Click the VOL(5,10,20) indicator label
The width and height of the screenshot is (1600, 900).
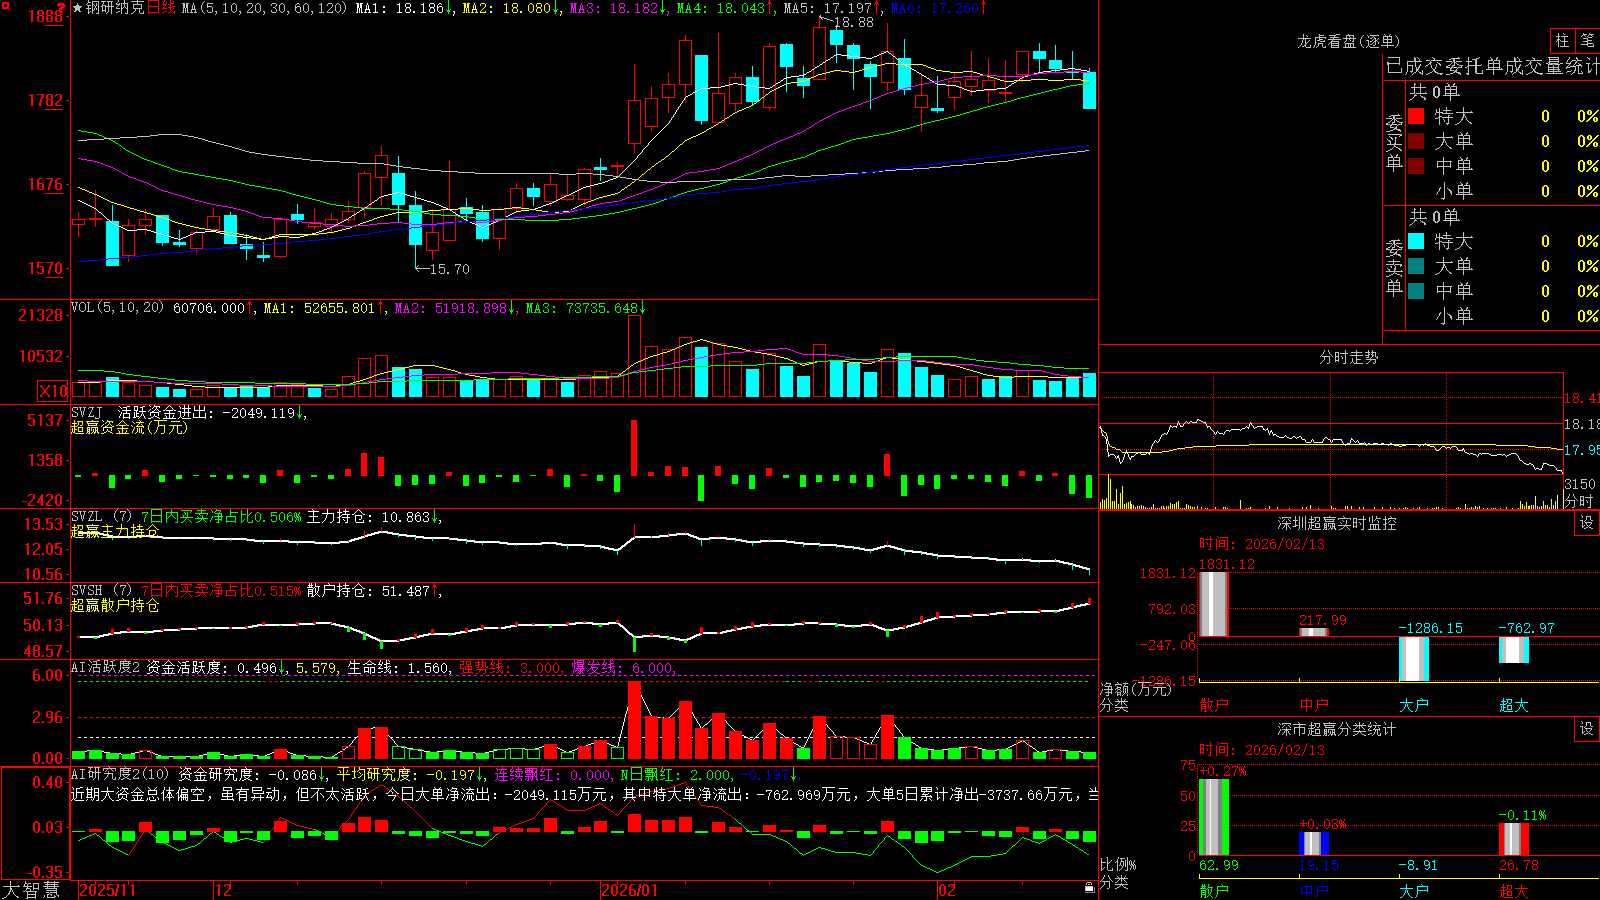pyautogui.click(x=117, y=307)
